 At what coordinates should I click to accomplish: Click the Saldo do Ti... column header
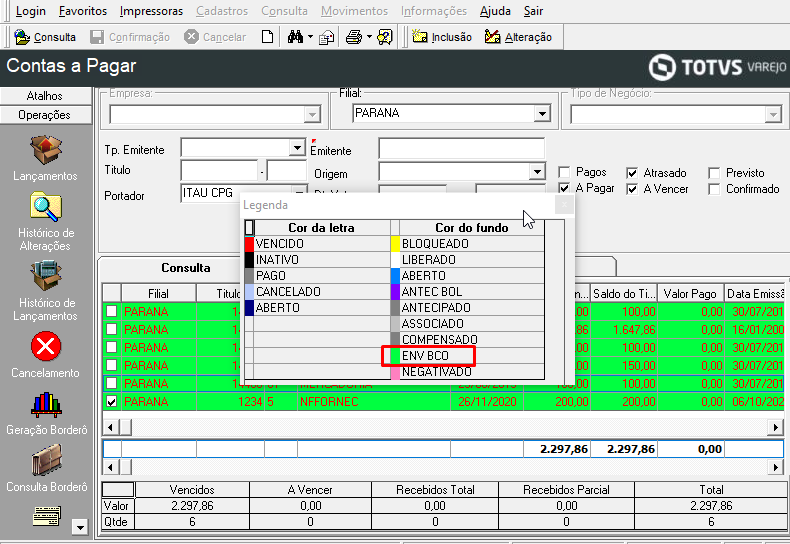coord(624,294)
